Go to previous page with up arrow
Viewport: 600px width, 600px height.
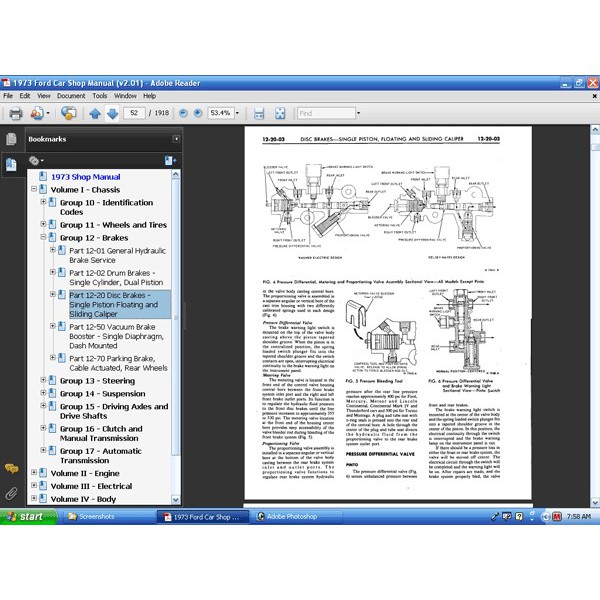pos(95,113)
